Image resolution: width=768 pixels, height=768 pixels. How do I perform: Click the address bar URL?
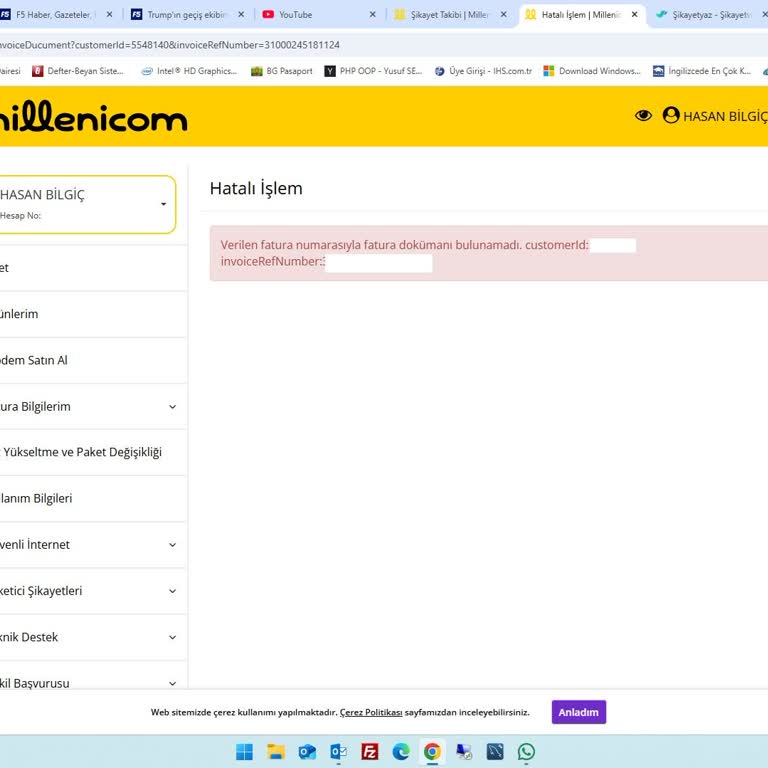169,45
